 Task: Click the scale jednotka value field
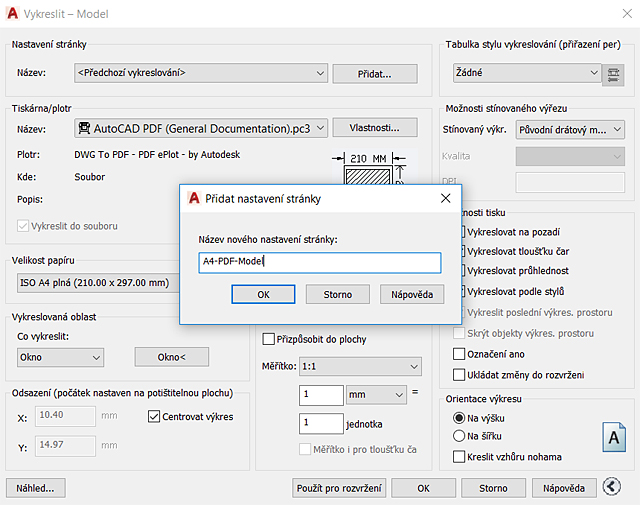coord(321,423)
